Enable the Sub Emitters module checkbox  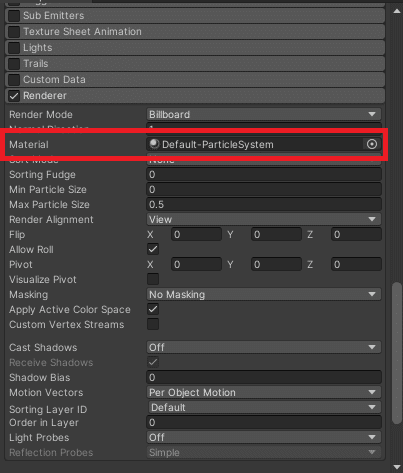click(14, 16)
